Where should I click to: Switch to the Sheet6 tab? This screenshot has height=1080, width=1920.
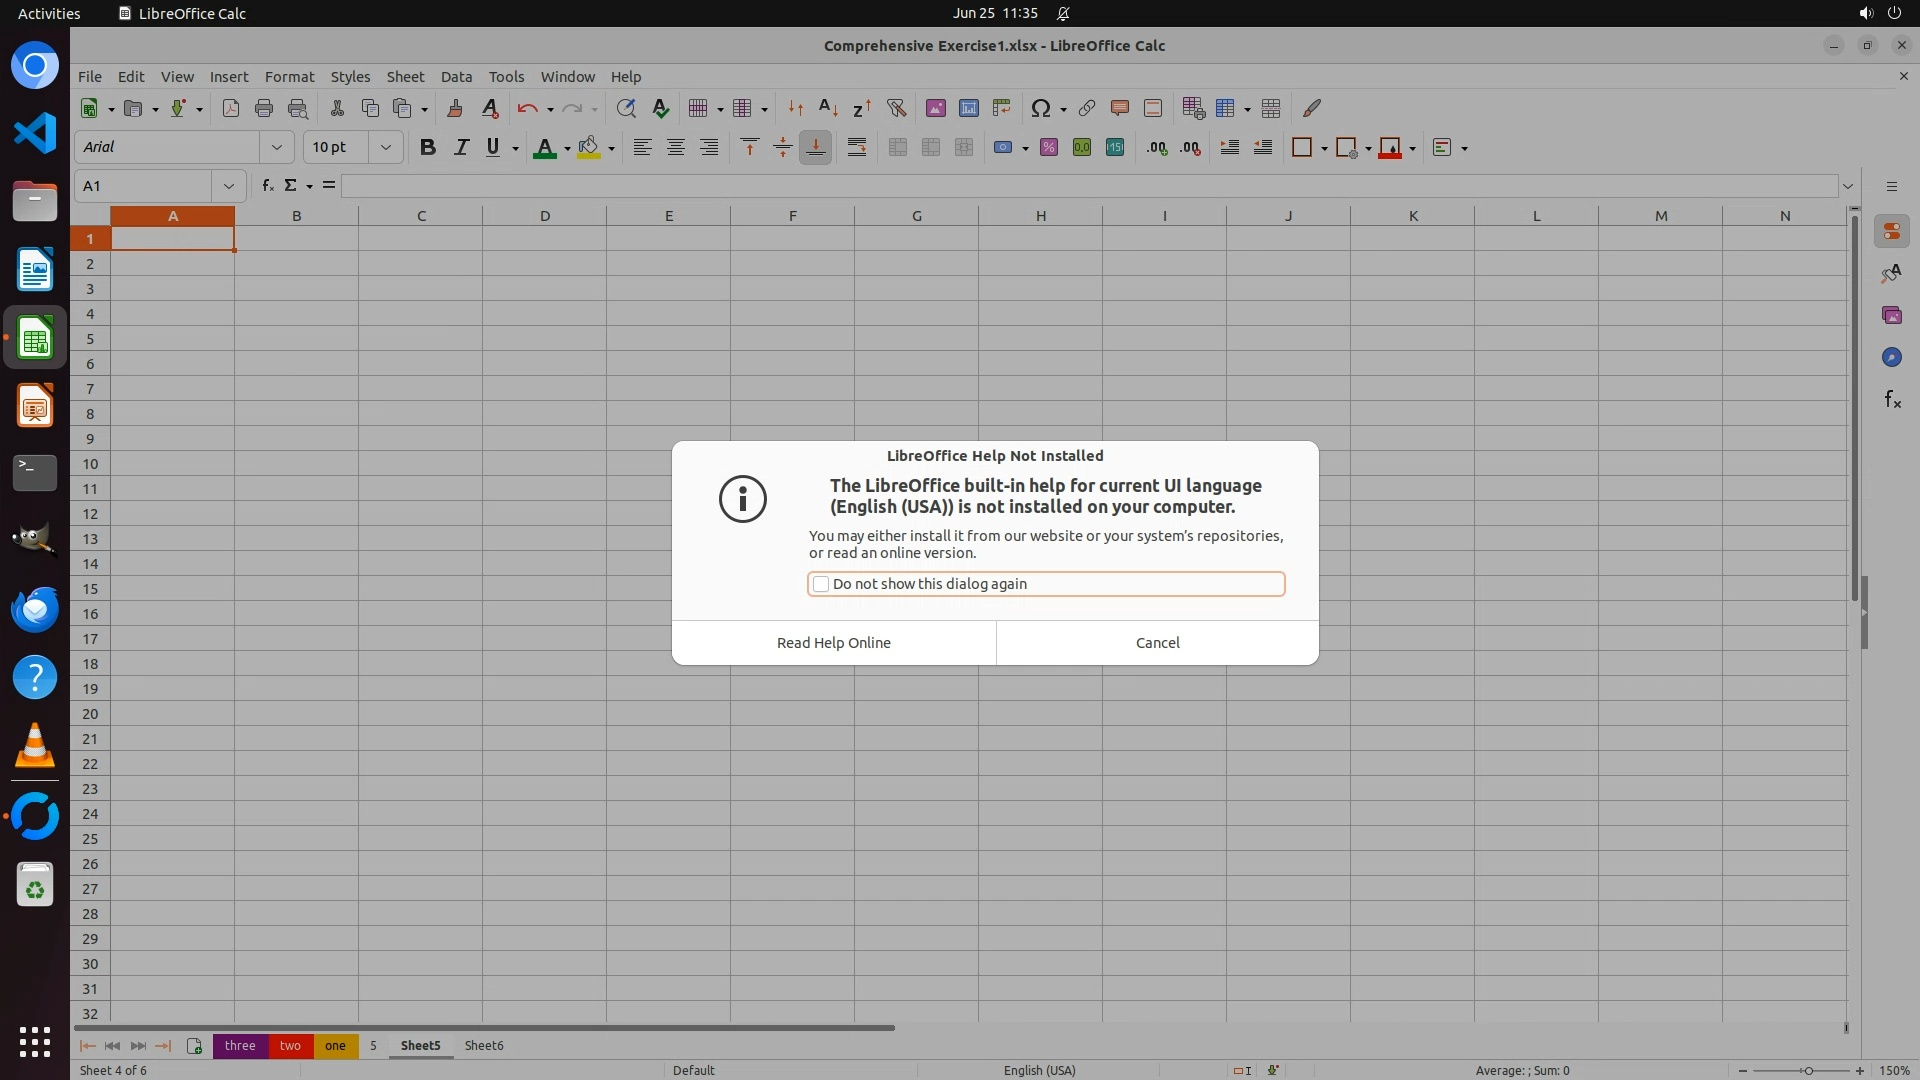[x=484, y=1046]
